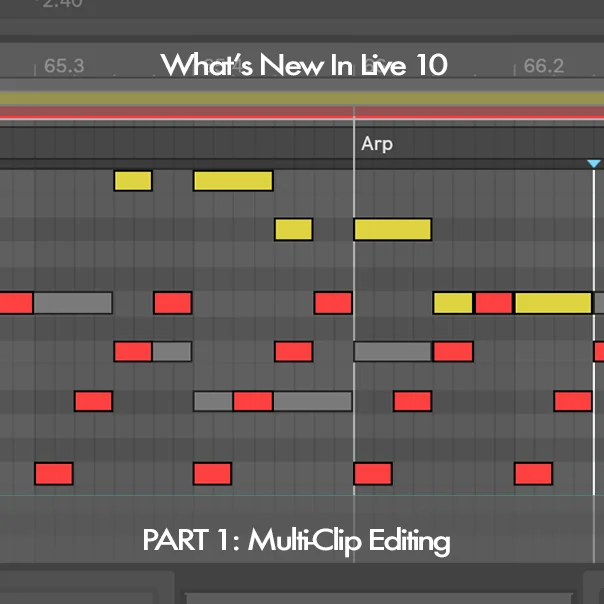Click the 65.3 ruler position
604x604 pixels.
[x=64, y=66]
